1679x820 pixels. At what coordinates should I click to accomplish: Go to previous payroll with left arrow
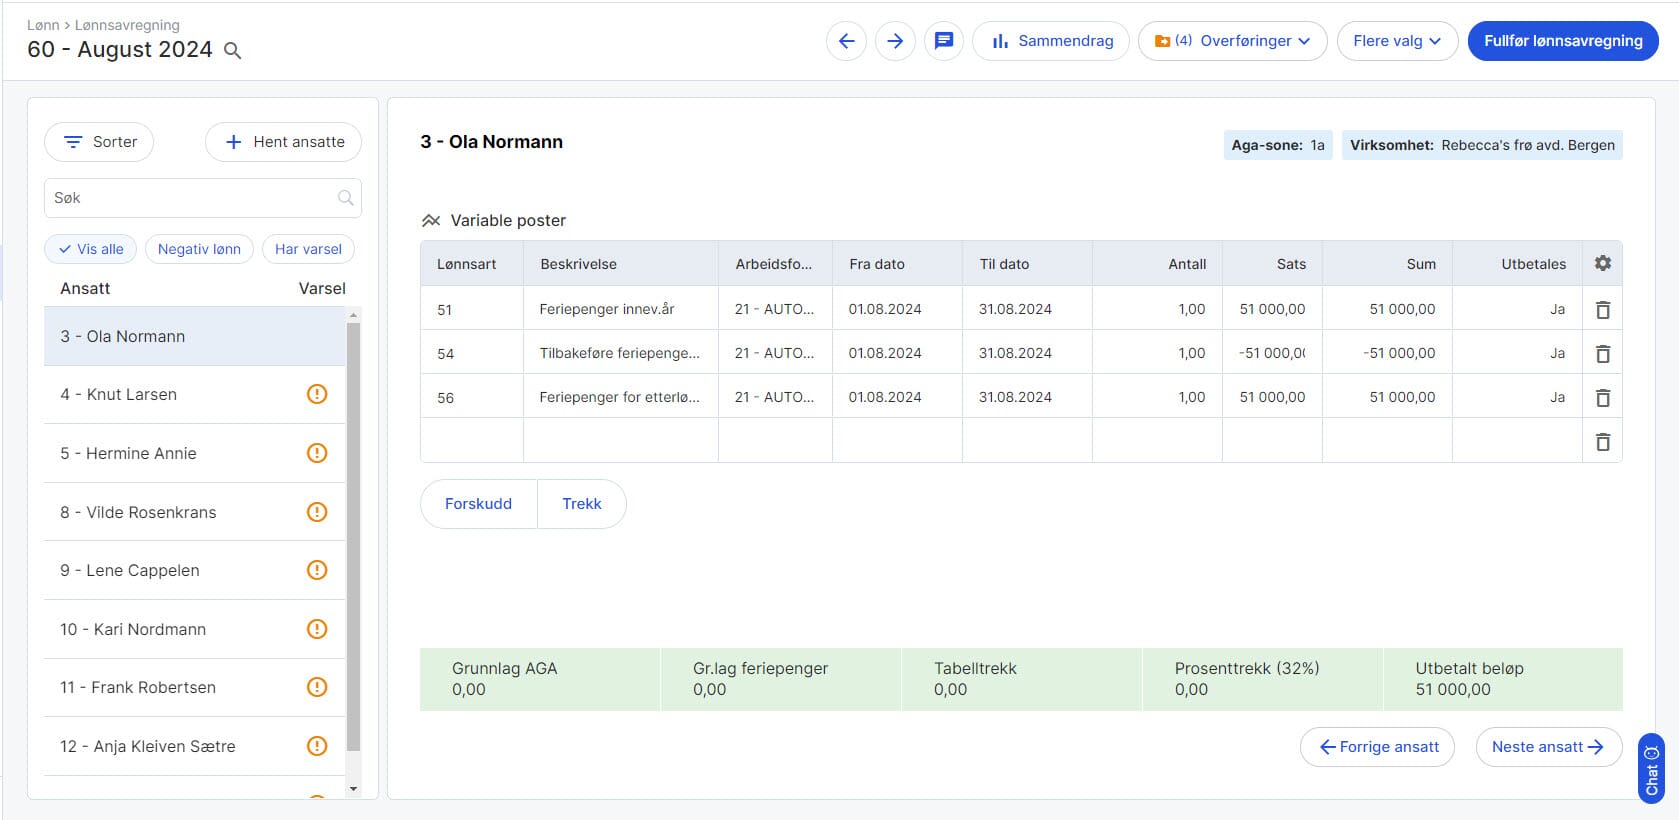click(846, 41)
